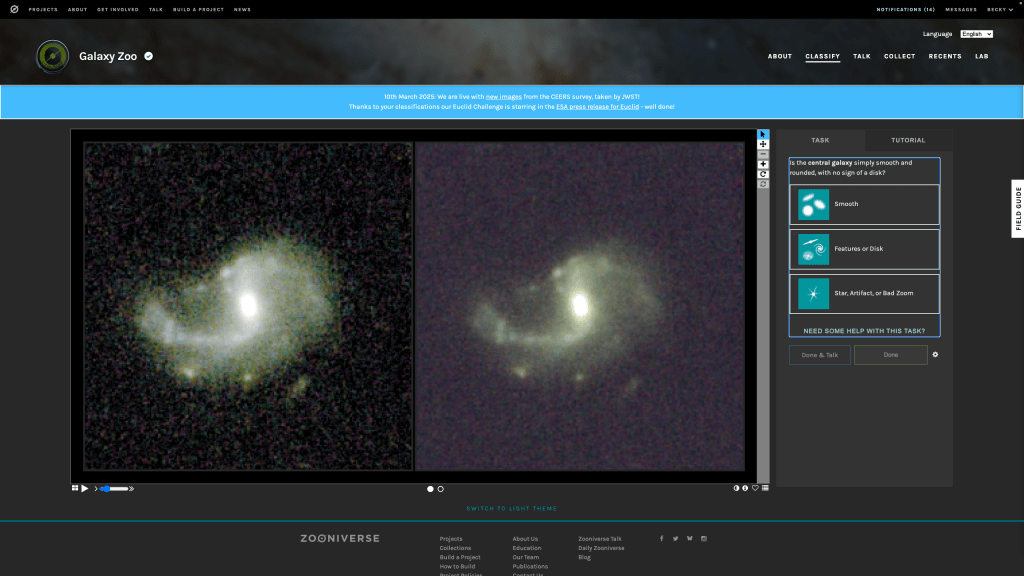Adjust the playback speed slider
The height and width of the screenshot is (576, 1024).
pos(115,488)
